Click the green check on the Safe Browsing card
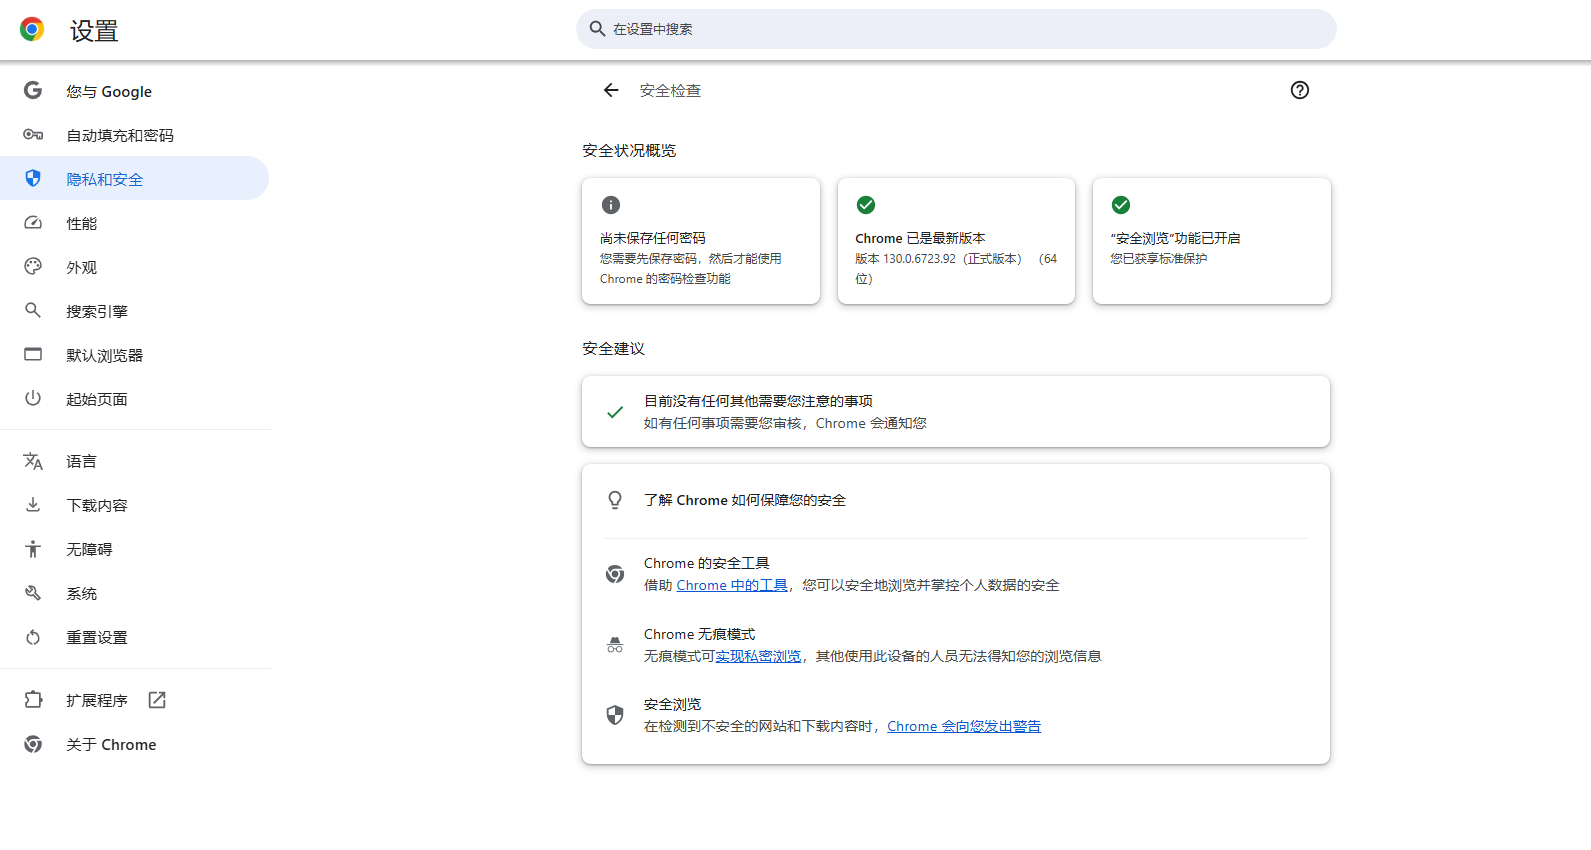 click(x=1121, y=205)
